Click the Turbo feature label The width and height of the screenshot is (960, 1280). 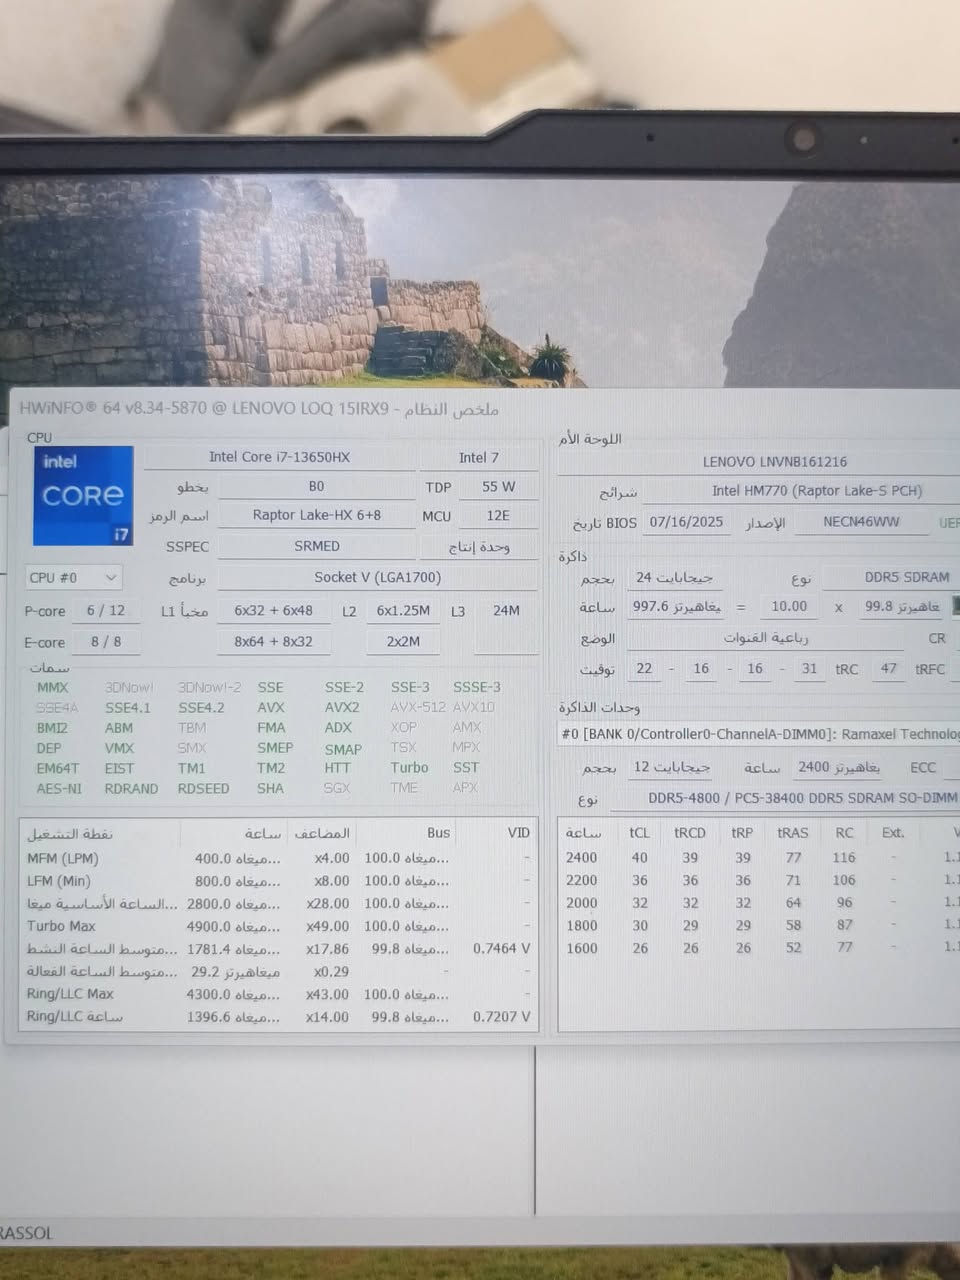409,768
